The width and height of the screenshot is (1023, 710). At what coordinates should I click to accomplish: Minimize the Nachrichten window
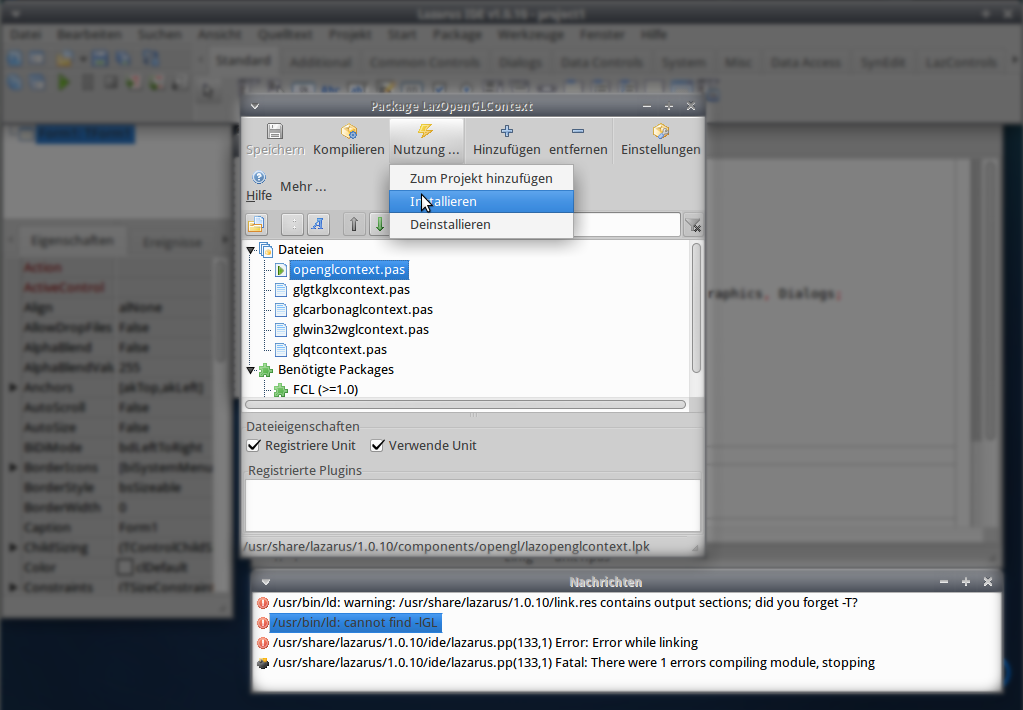943,581
